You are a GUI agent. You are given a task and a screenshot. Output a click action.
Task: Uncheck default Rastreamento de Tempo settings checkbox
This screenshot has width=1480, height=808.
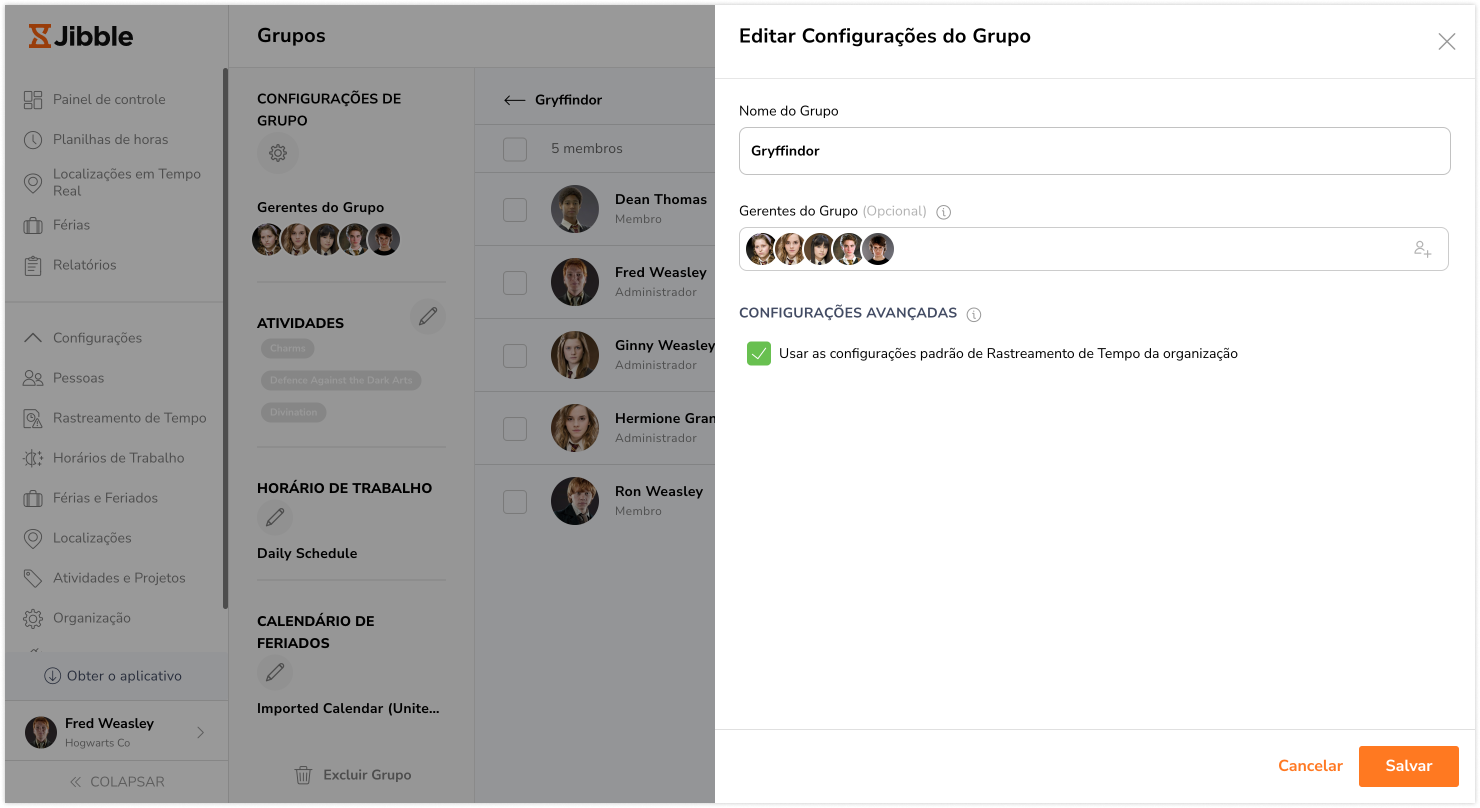click(x=759, y=353)
